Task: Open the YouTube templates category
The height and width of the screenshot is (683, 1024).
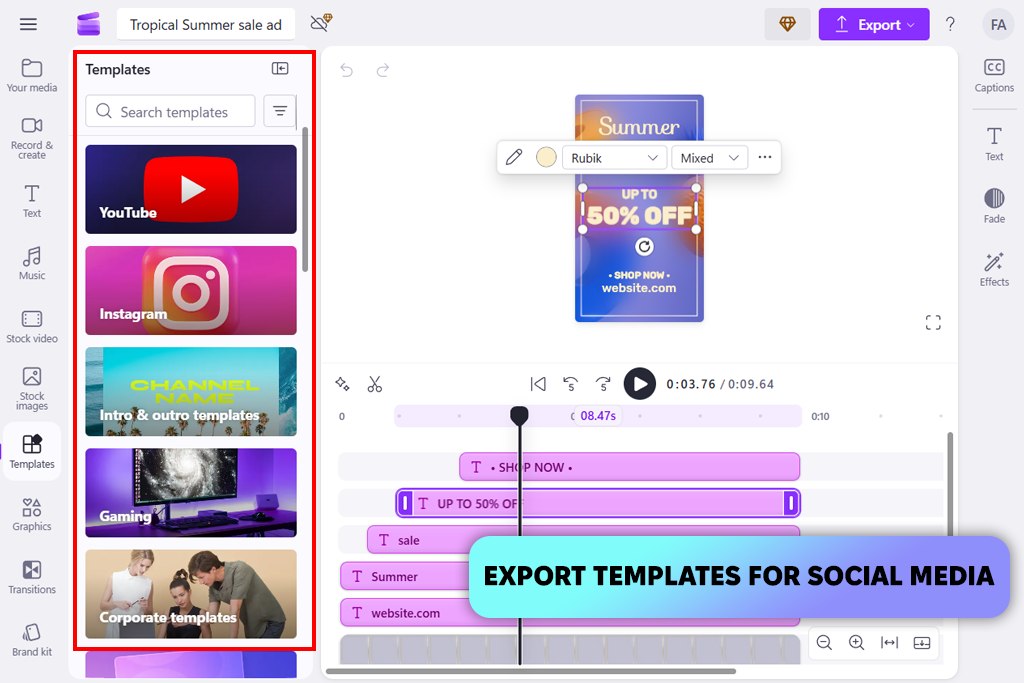Action: pyautogui.click(x=191, y=189)
